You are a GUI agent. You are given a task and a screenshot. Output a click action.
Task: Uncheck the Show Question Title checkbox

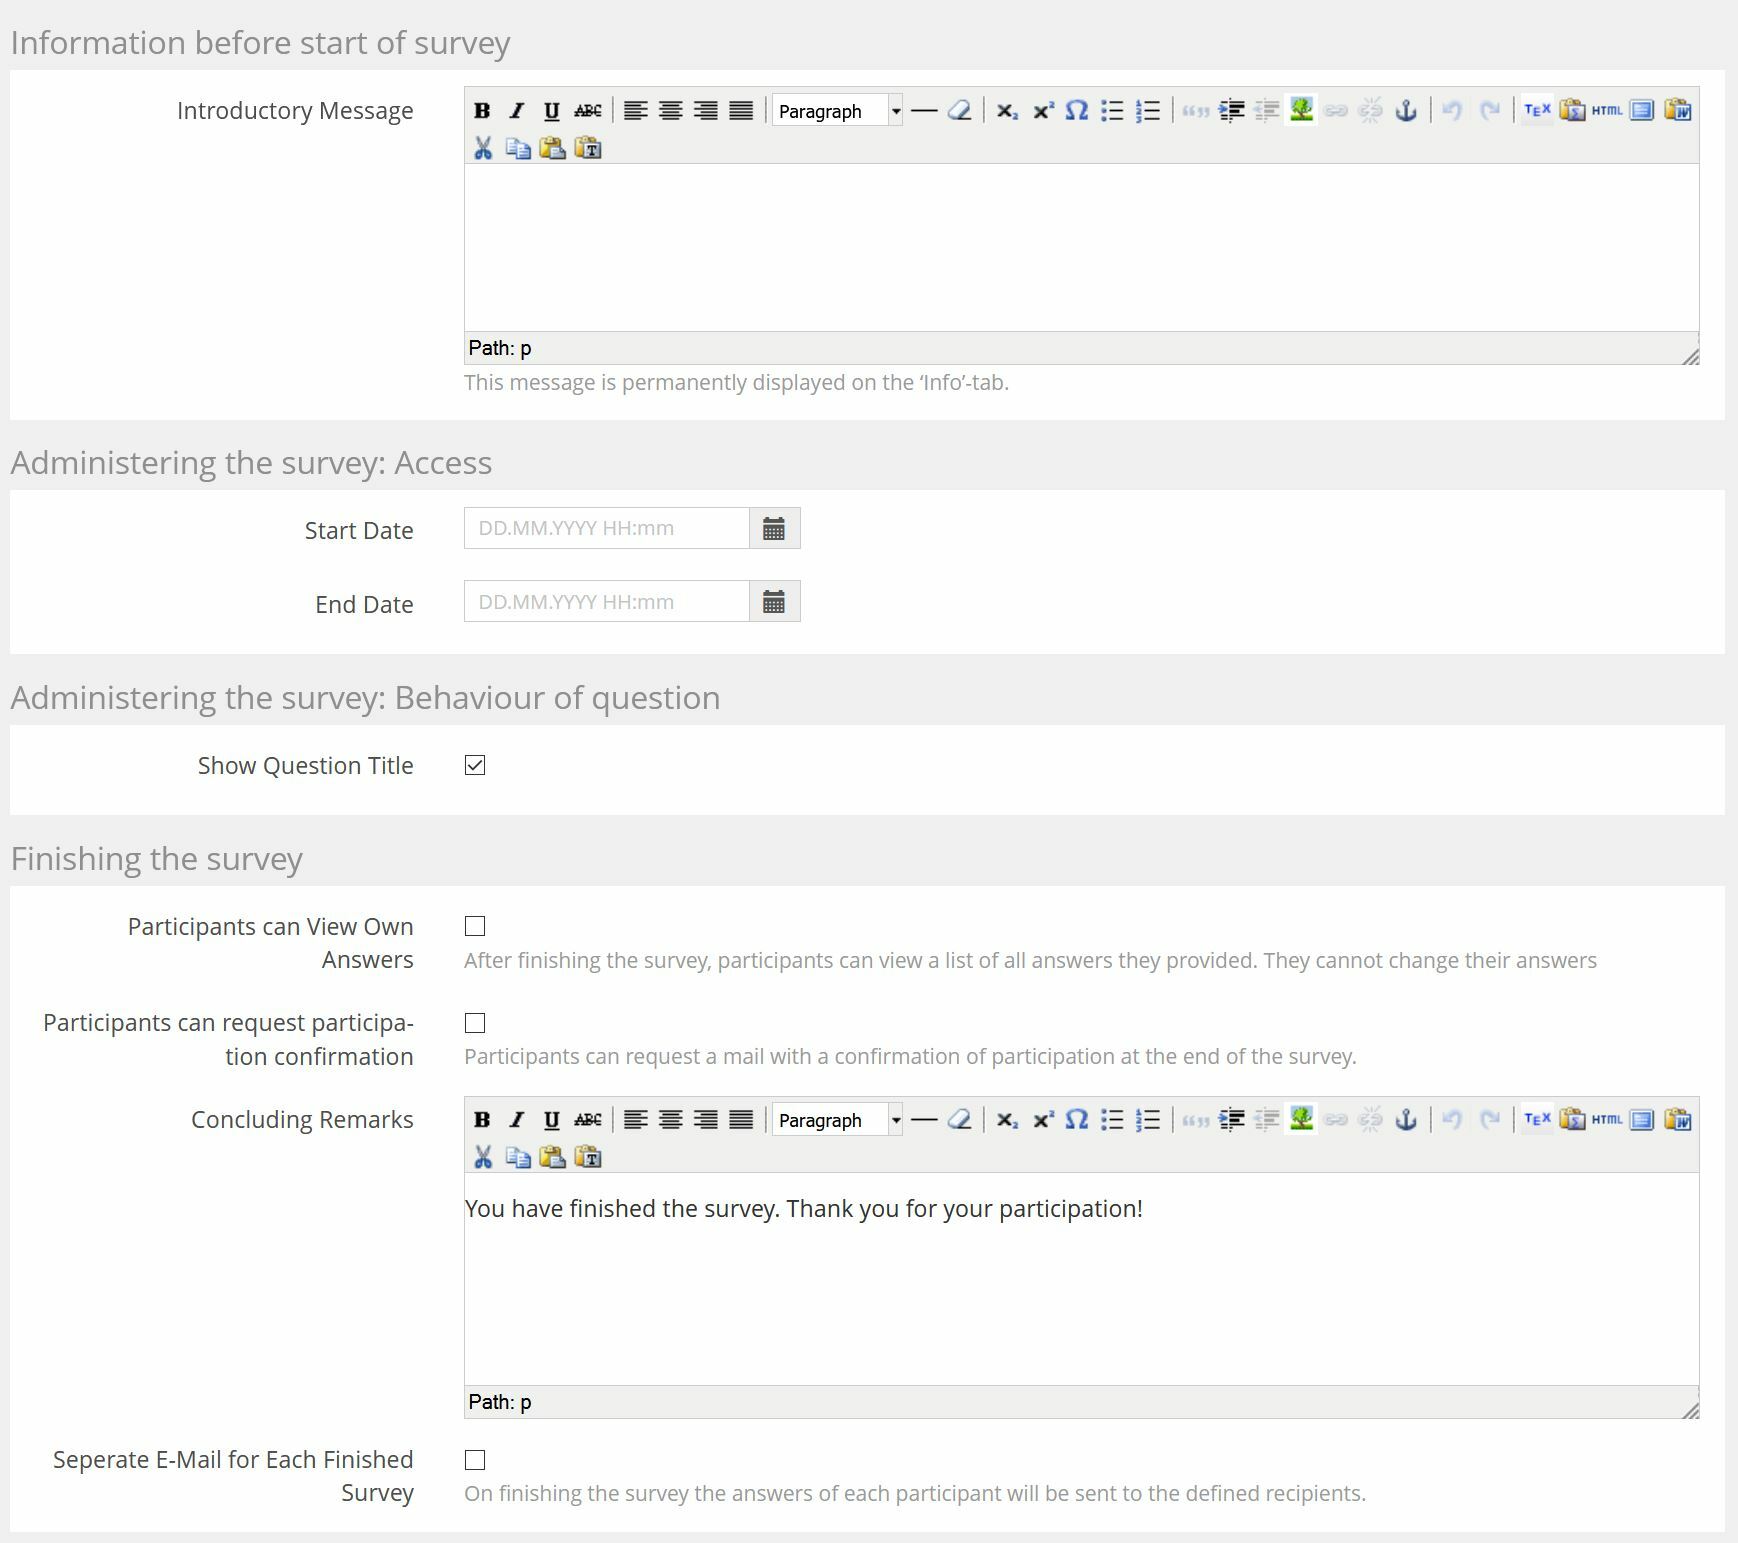tap(475, 766)
